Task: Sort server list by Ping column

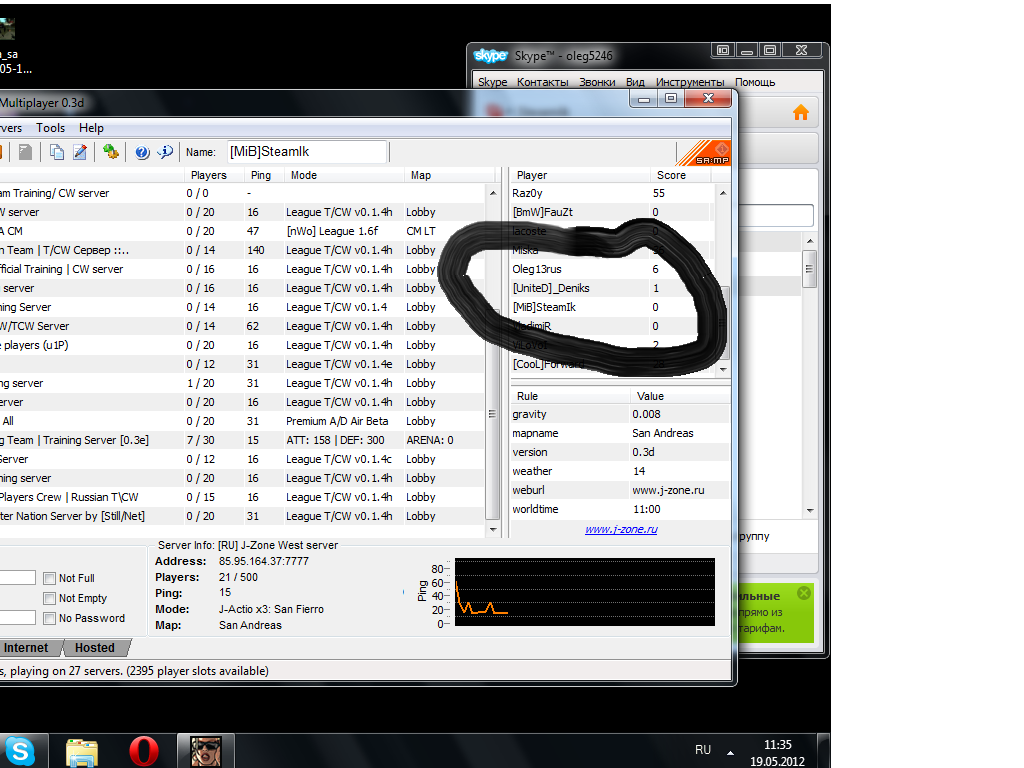Action: click(263, 175)
